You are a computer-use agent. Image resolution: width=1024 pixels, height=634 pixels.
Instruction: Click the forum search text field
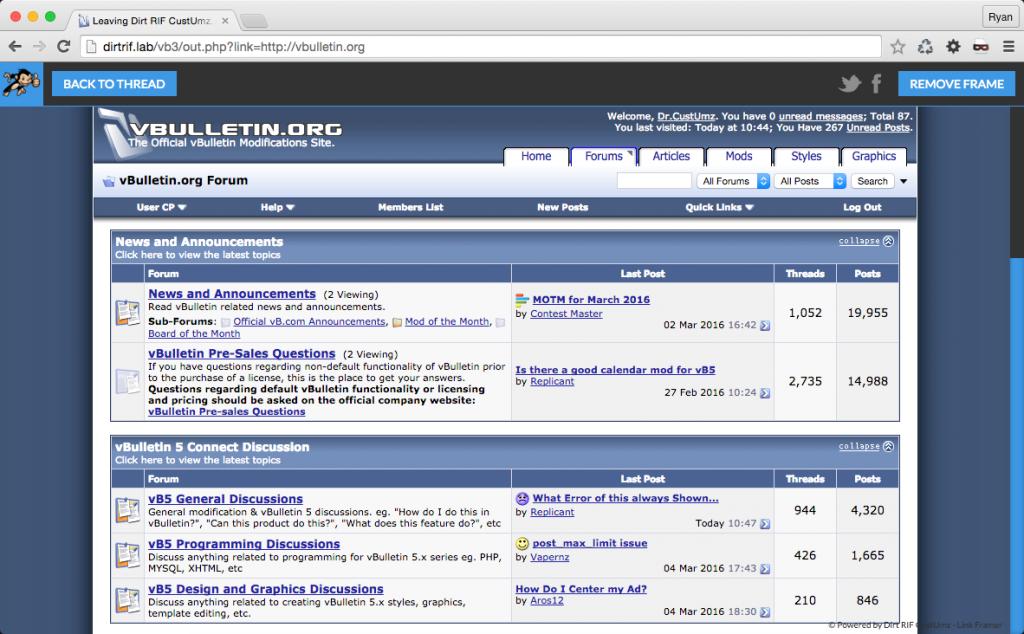point(654,181)
